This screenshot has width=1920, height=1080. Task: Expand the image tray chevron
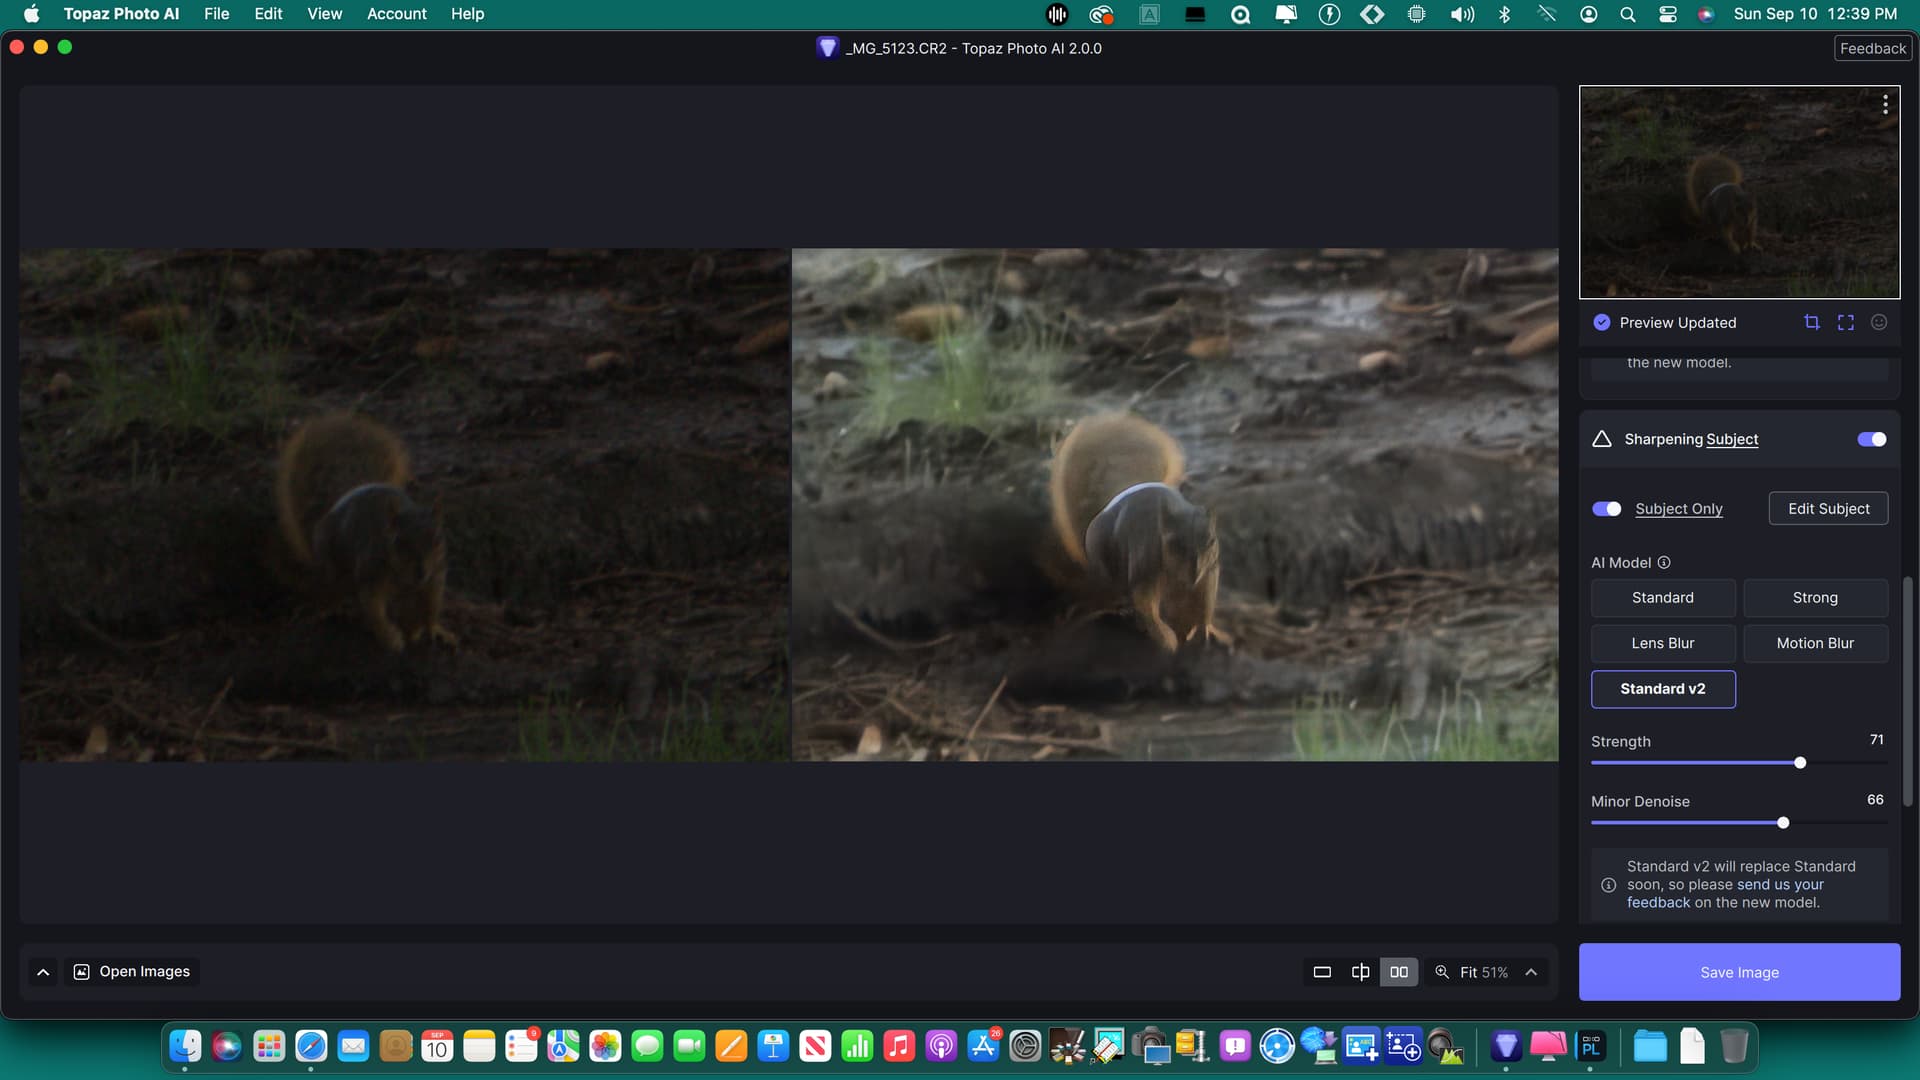tap(43, 972)
